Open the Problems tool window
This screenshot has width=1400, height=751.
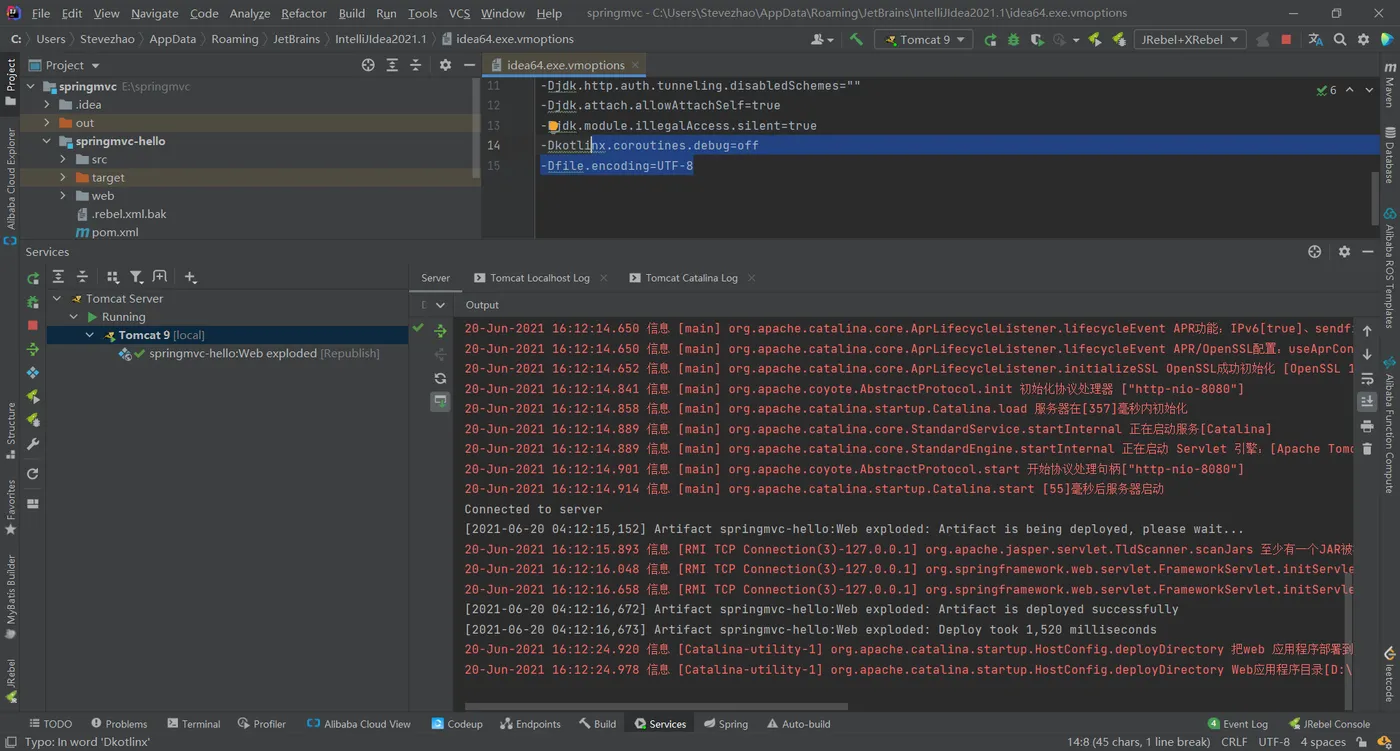pyautogui.click(x=119, y=724)
